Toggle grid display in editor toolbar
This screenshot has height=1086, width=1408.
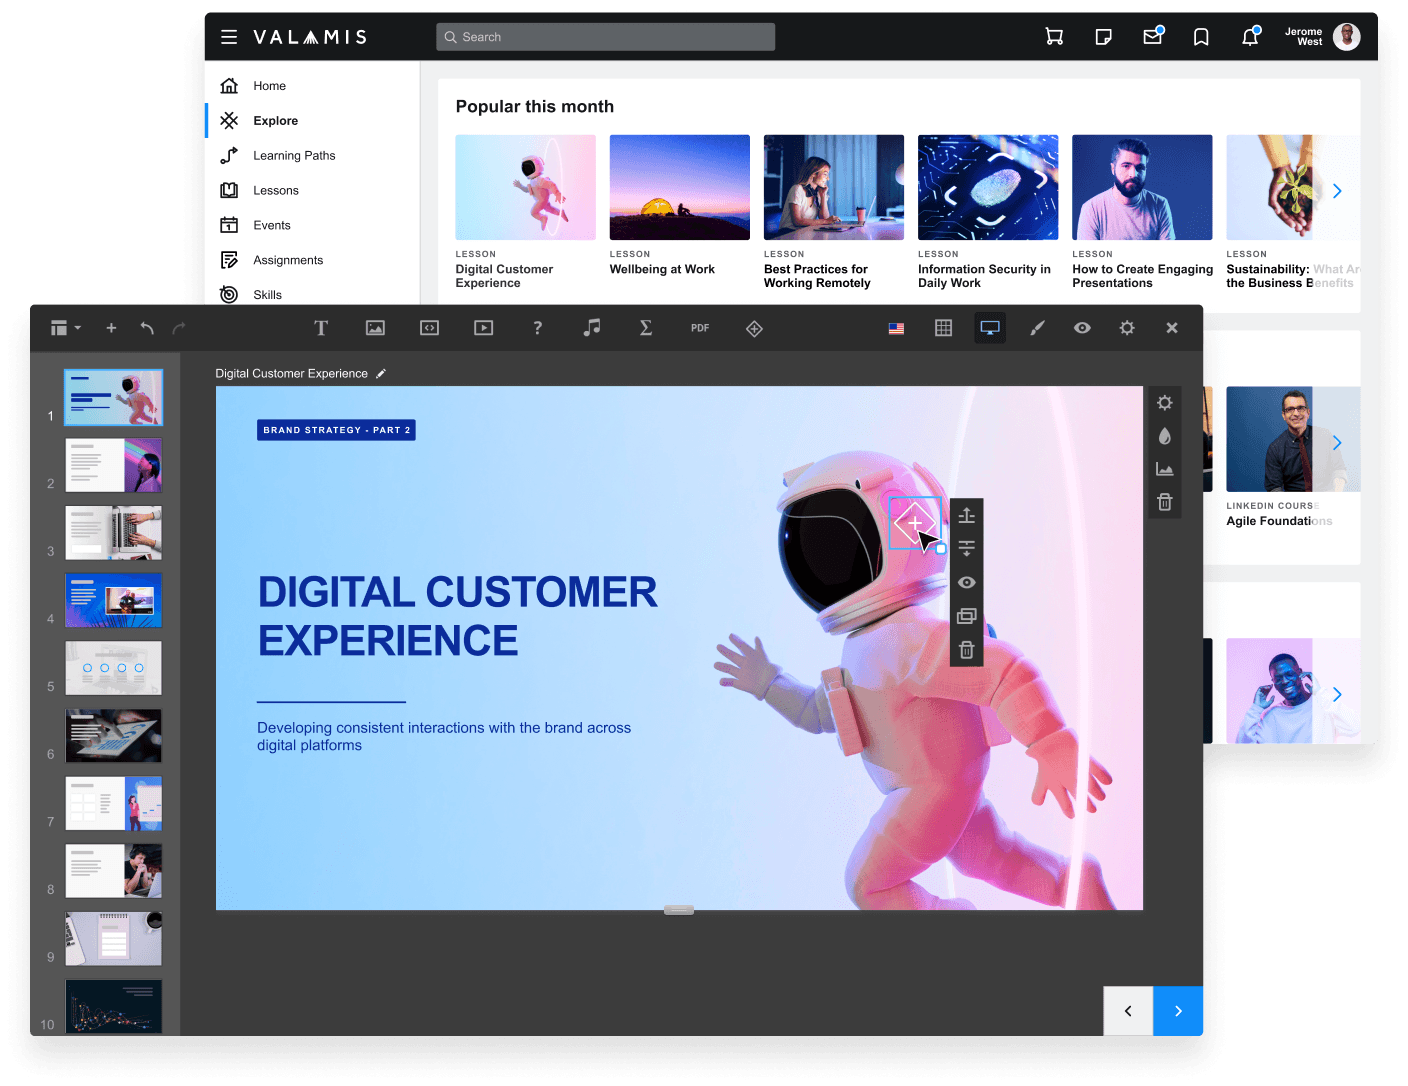943,328
